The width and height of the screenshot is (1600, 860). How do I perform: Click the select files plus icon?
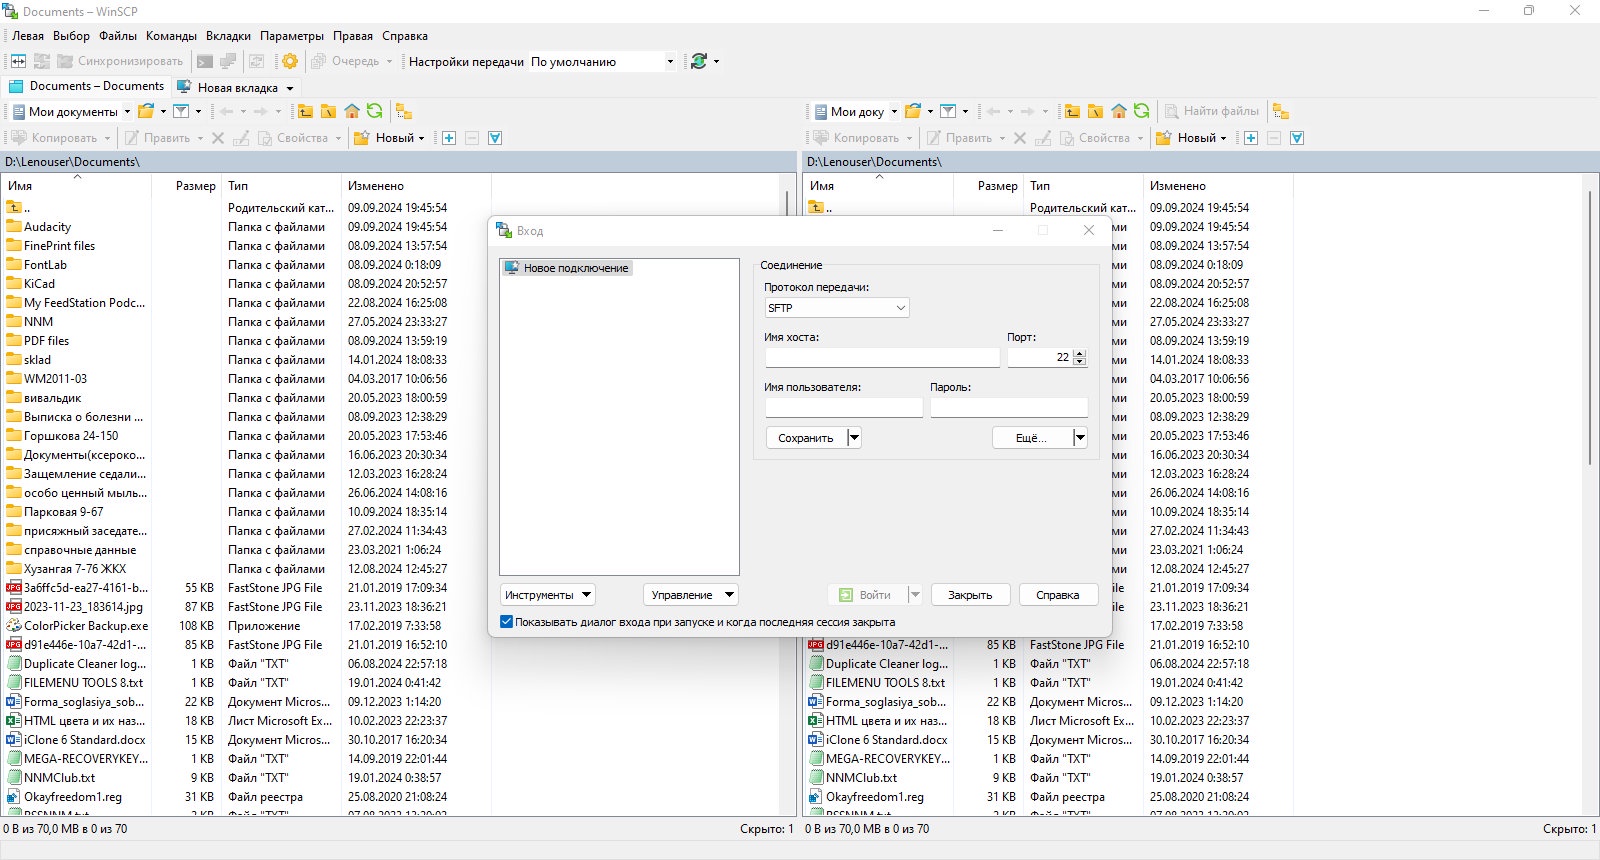[x=449, y=138]
